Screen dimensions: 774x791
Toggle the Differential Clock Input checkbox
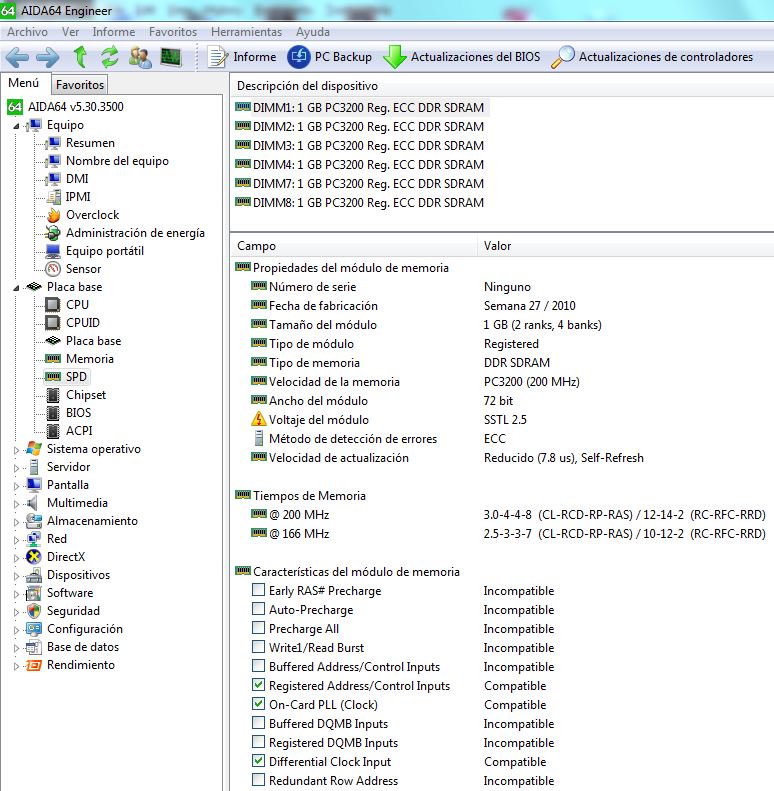(x=259, y=762)
